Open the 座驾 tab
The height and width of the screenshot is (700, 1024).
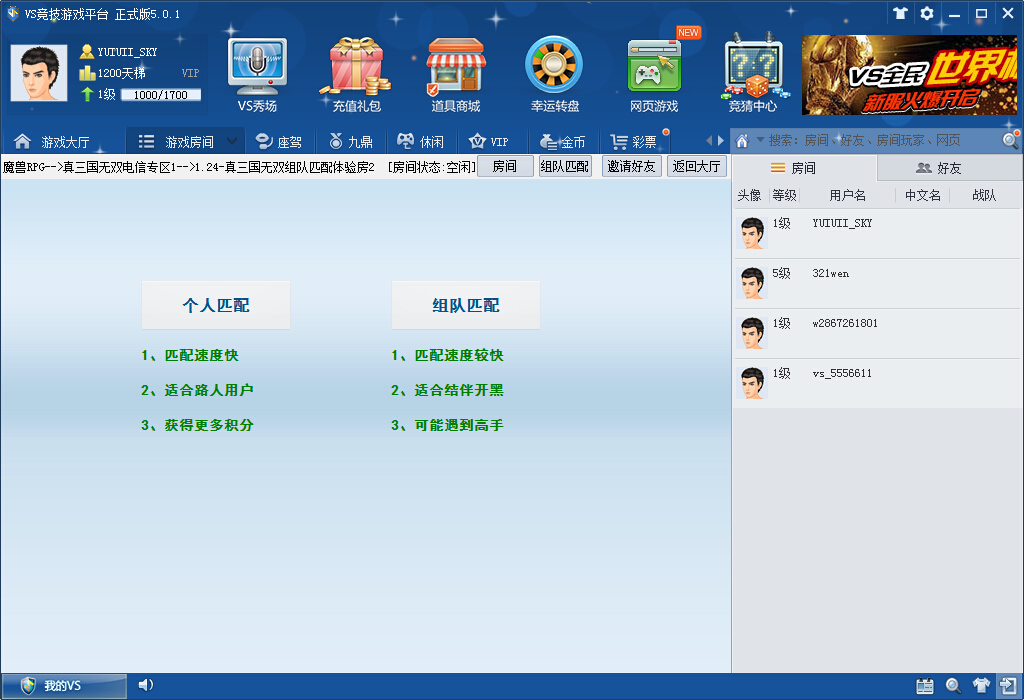point(279,141)
